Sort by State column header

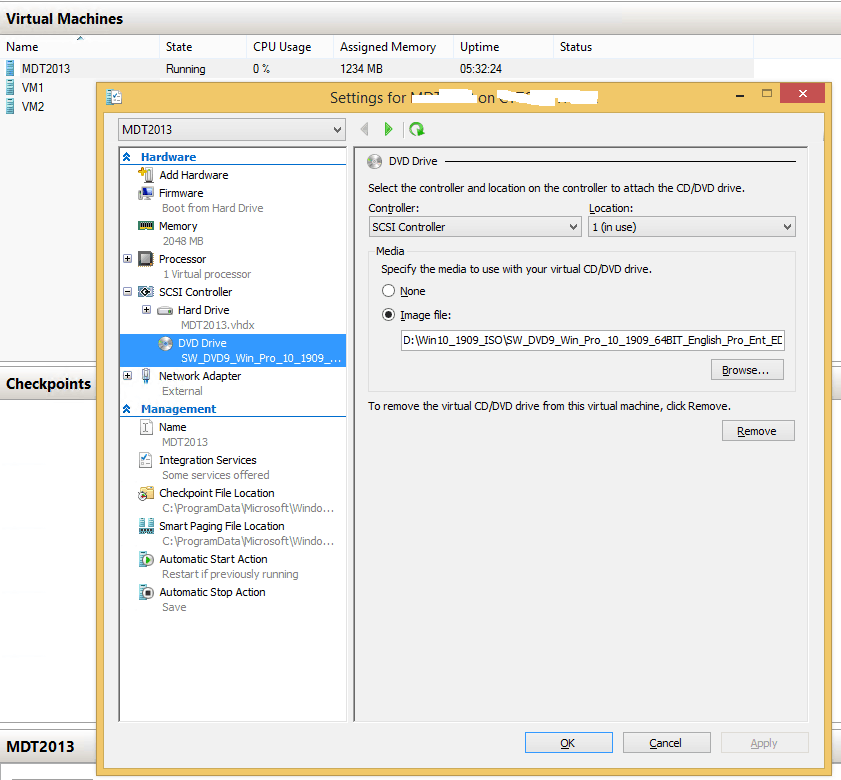tap(203, 47)
